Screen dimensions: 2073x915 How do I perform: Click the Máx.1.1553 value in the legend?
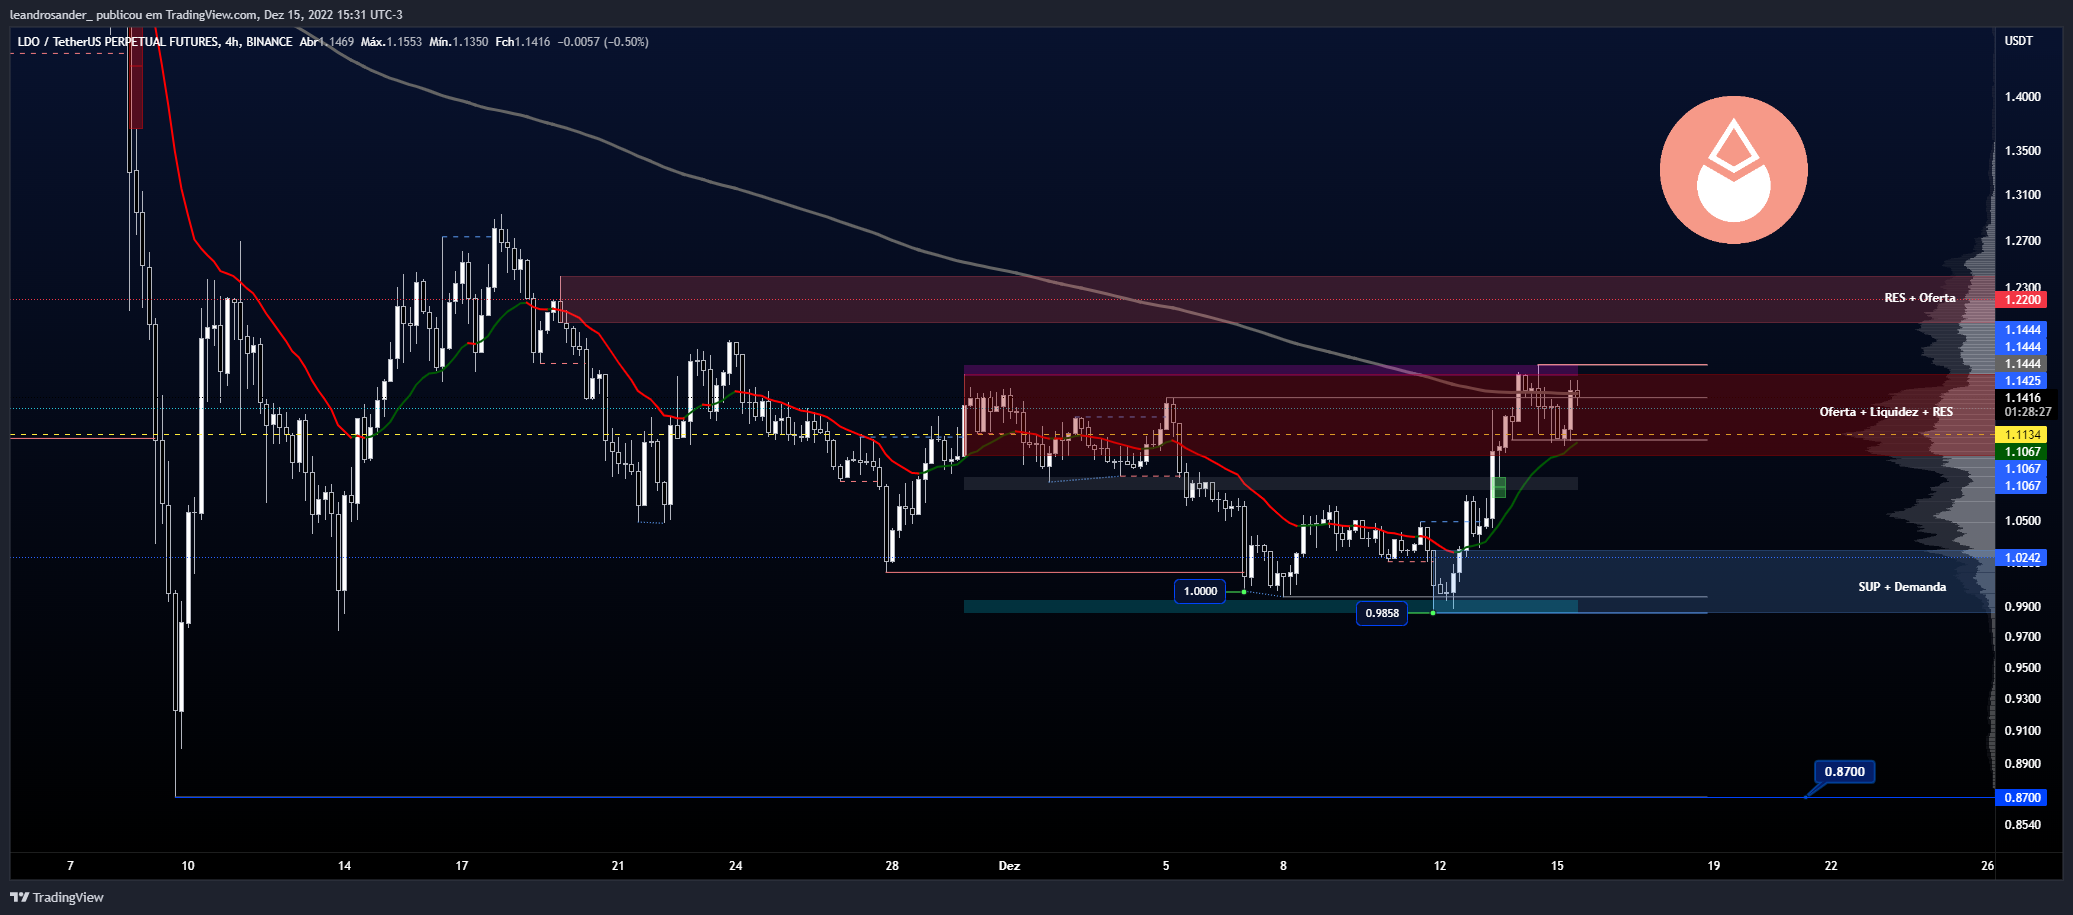391,42
